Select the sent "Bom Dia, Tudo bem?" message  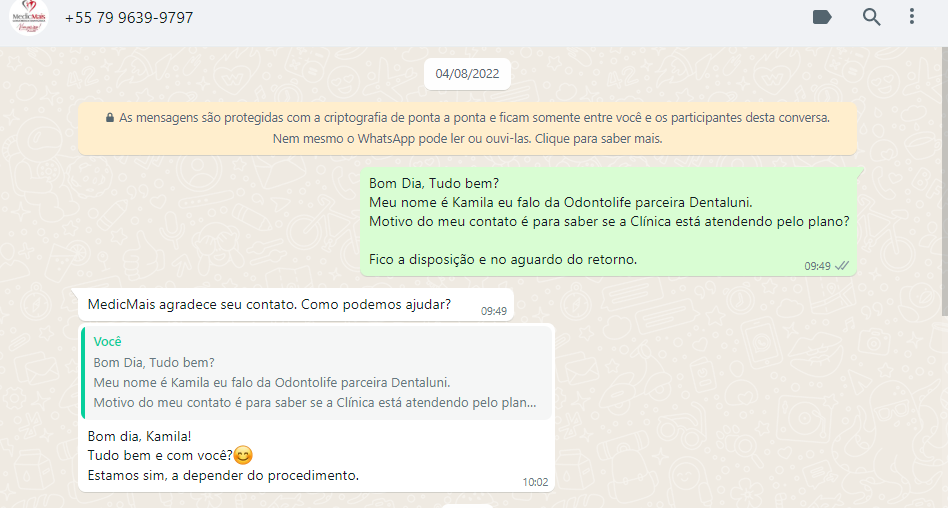pyautogui.click(x=608, y=221)
